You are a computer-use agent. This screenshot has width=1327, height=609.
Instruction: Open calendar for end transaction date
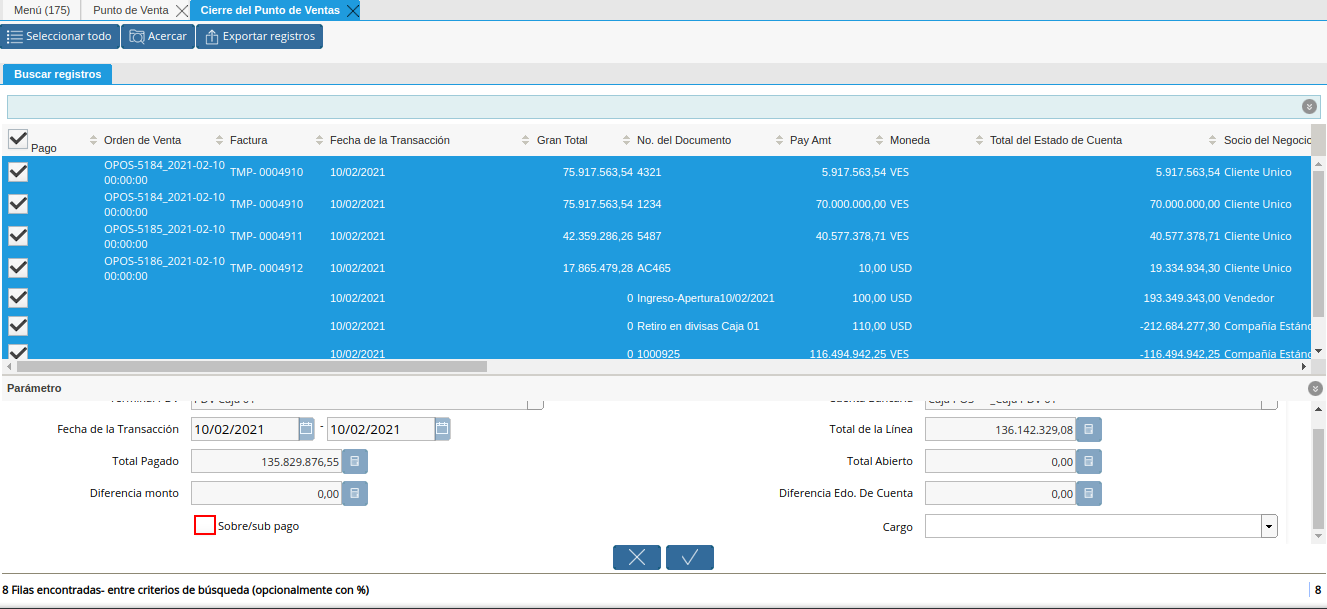[442, 429]
